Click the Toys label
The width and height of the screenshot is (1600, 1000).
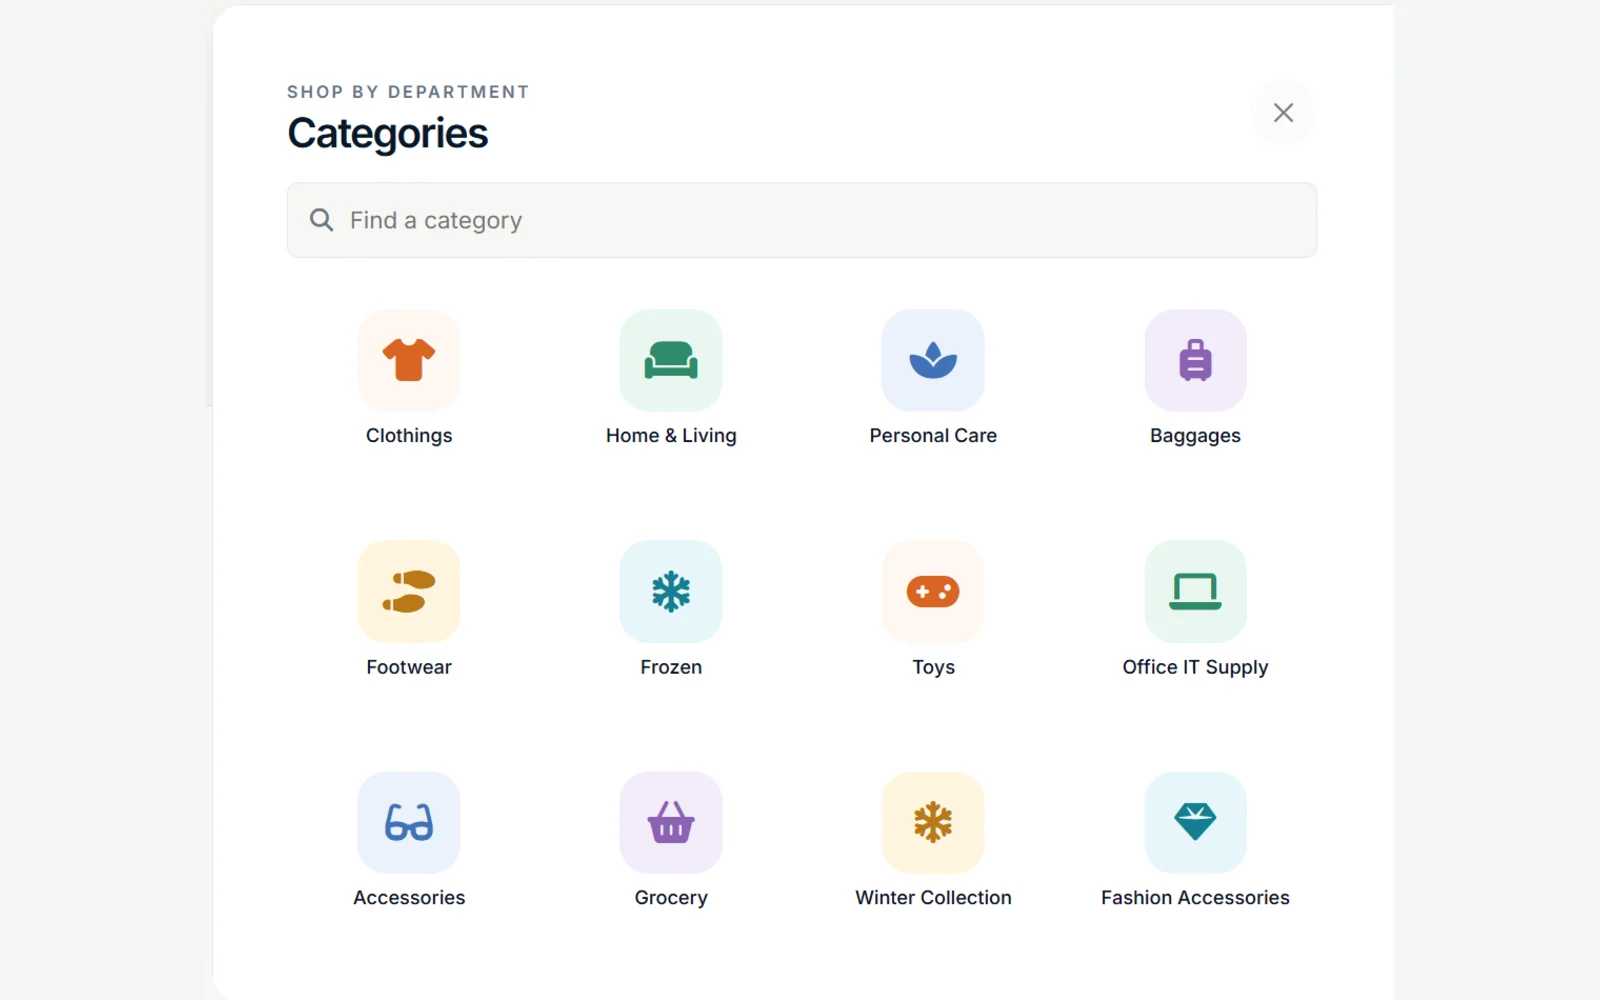coord(933,667)
